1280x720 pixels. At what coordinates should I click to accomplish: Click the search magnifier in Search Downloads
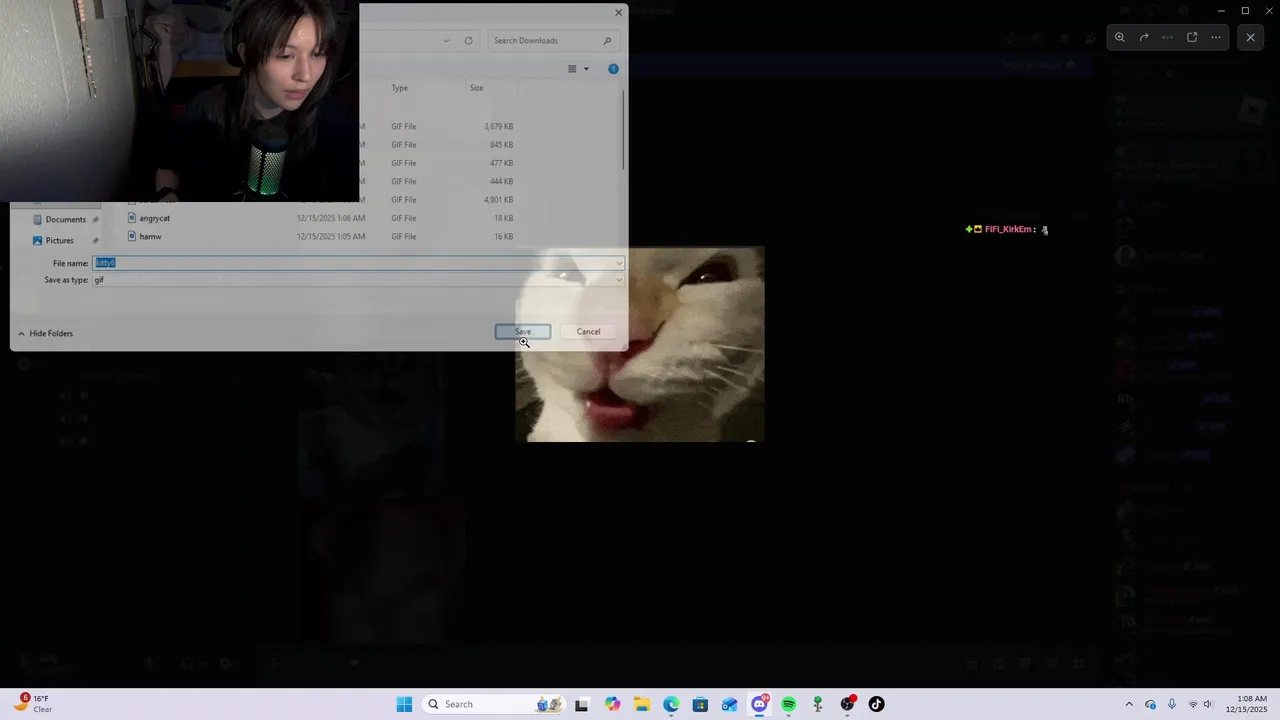click(x=607, y=41)
